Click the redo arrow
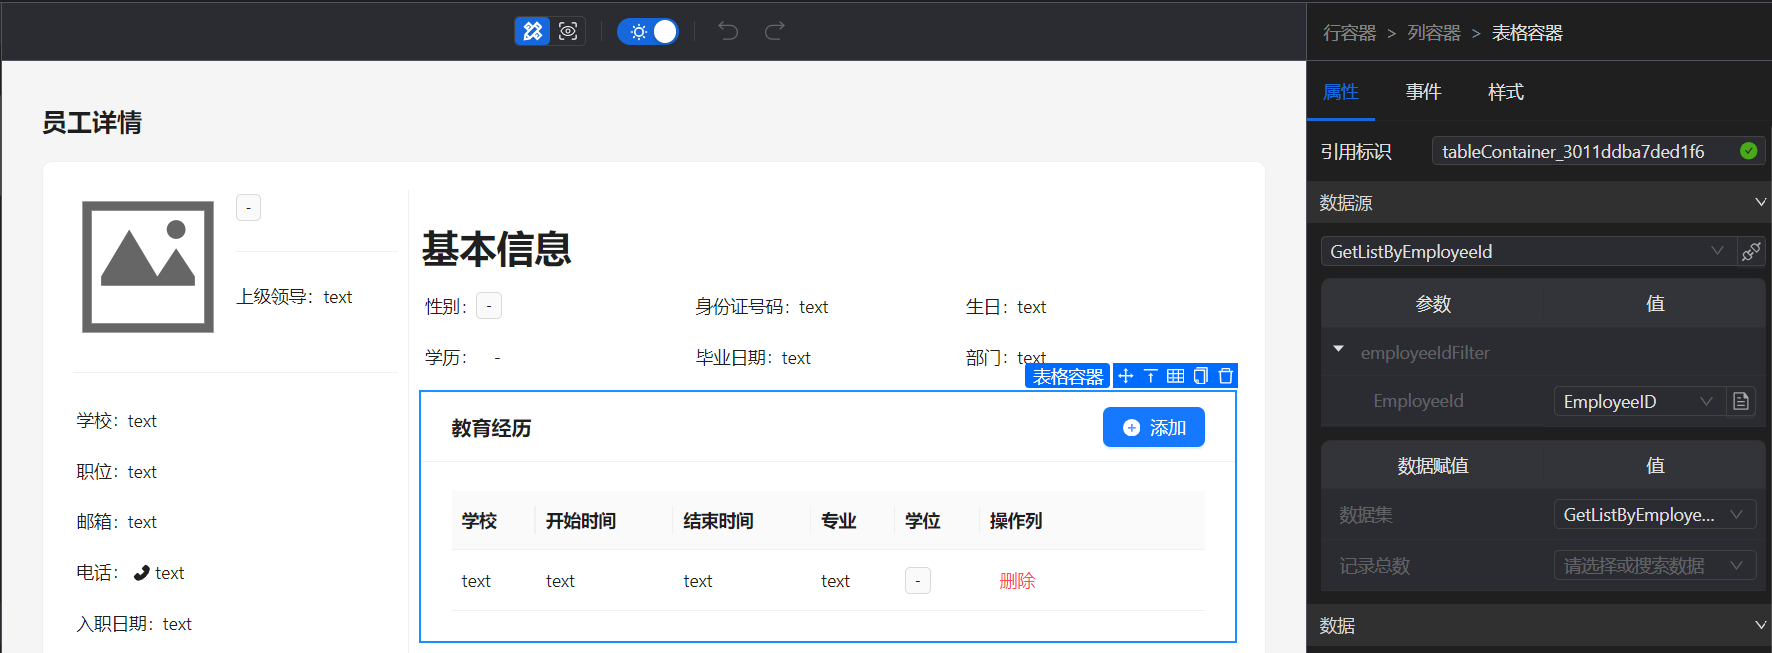This screenshot has width=1772, height=653. (x=775, y=31)
